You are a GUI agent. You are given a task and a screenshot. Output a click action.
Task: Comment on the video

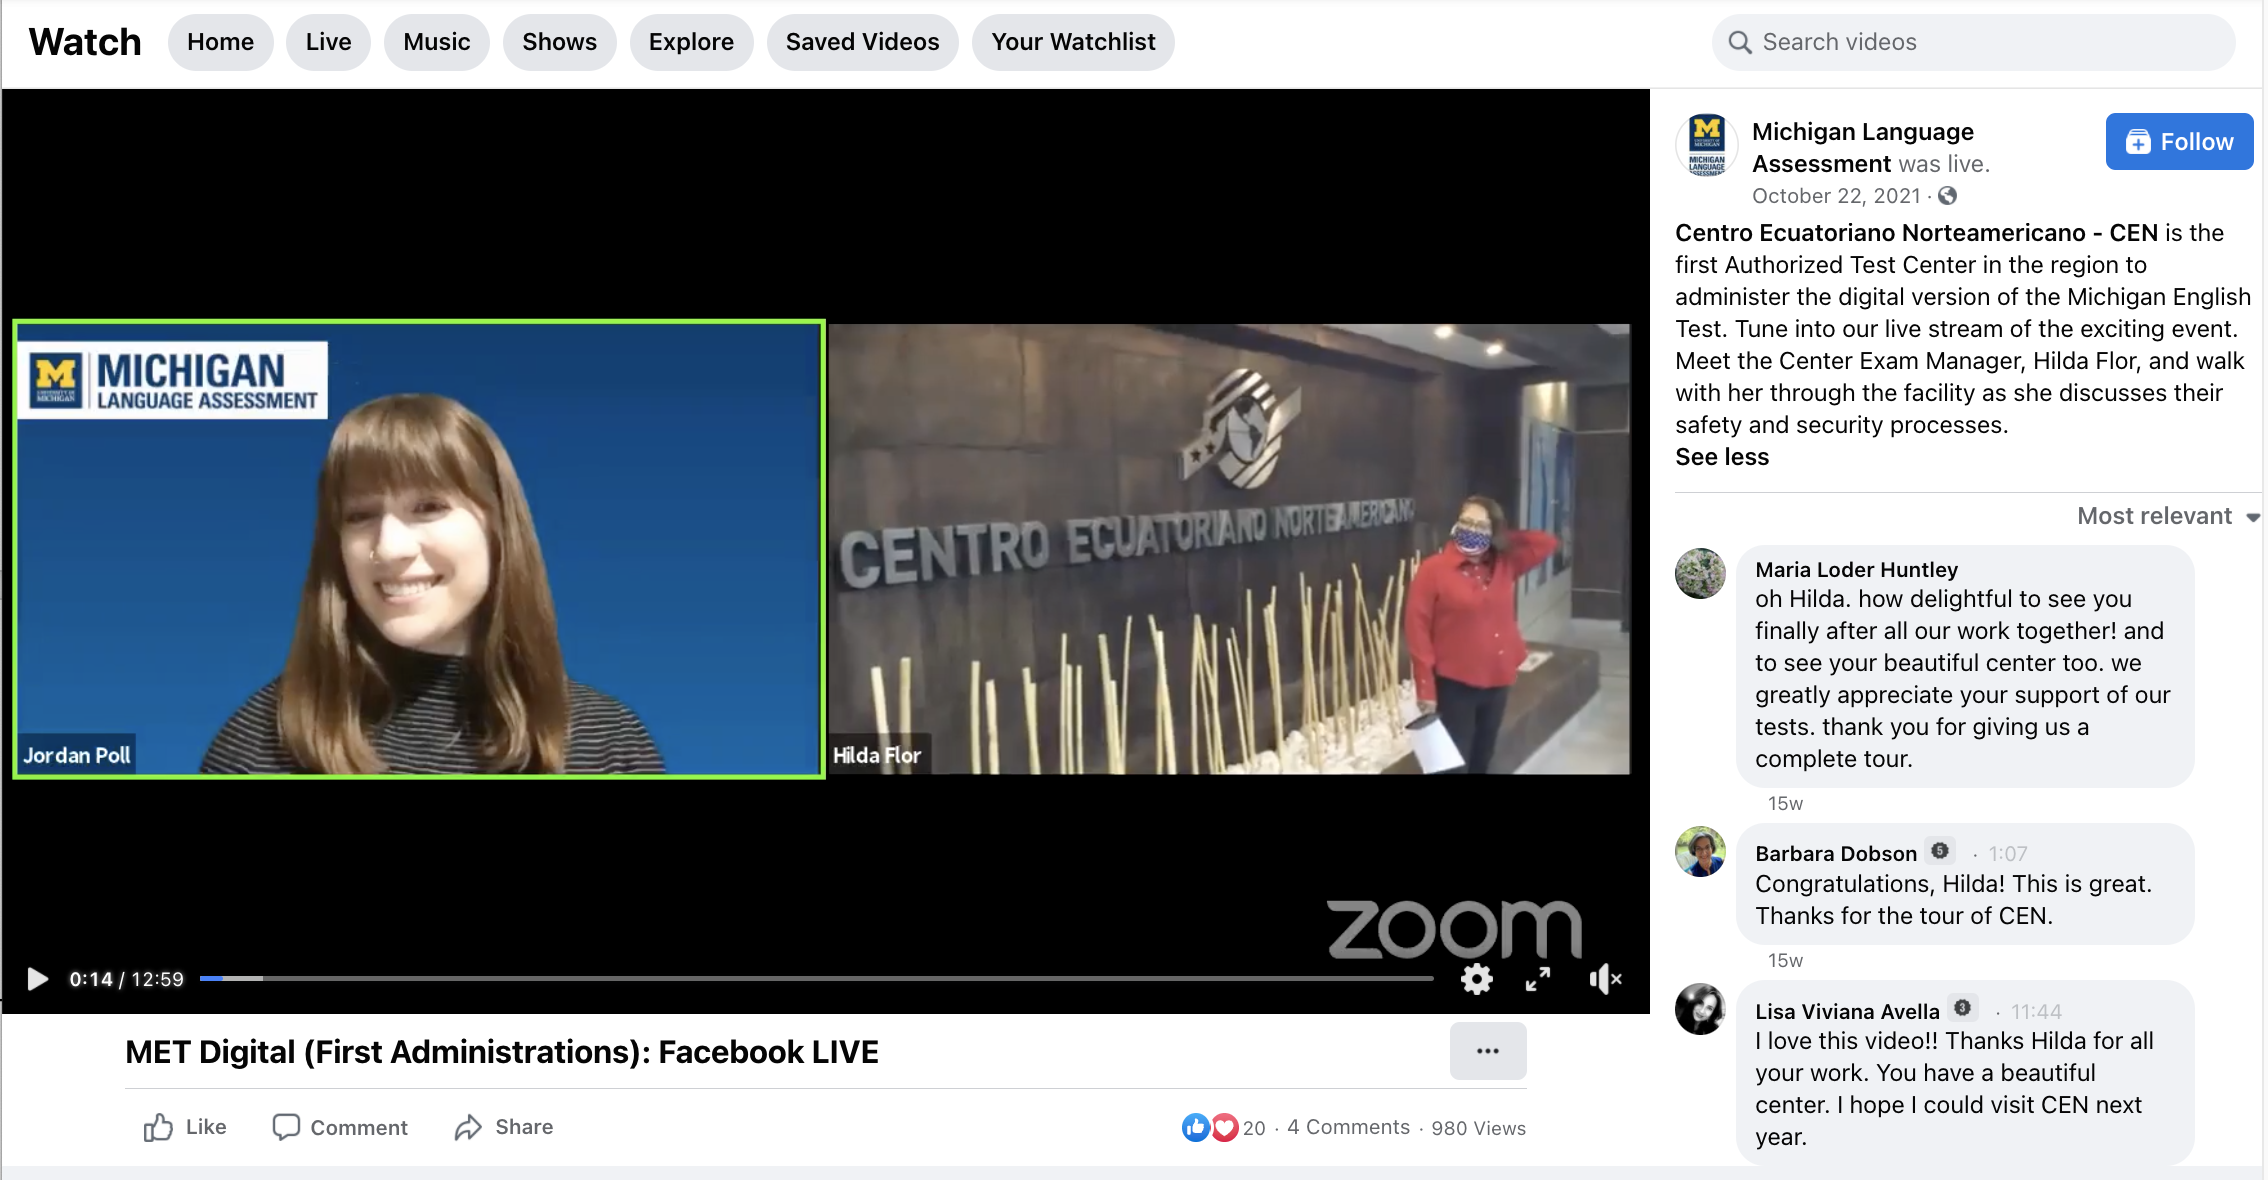tap(340, 1127)
